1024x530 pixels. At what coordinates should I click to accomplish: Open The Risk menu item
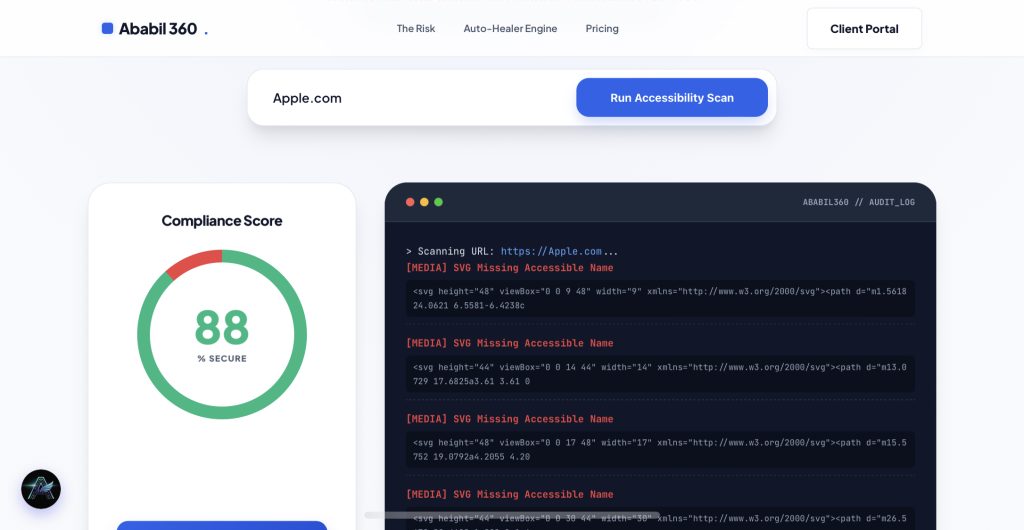(416, 29)
